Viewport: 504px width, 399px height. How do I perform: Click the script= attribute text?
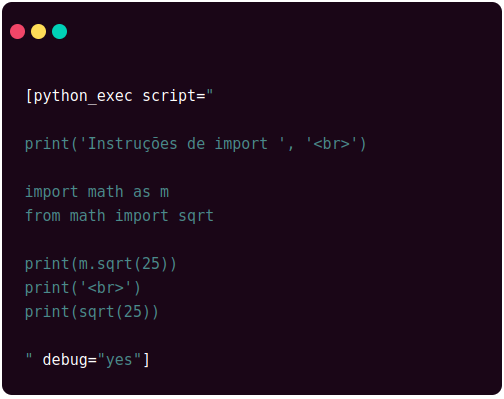(x=174, y=96)
